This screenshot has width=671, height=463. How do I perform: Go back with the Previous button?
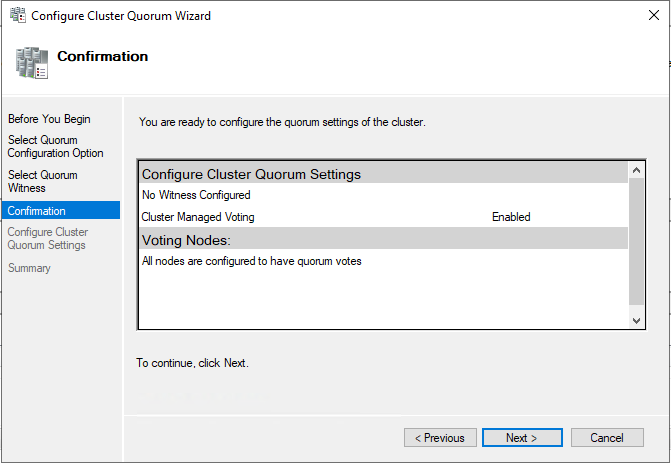pyautogui.click(x=440, y=438)
